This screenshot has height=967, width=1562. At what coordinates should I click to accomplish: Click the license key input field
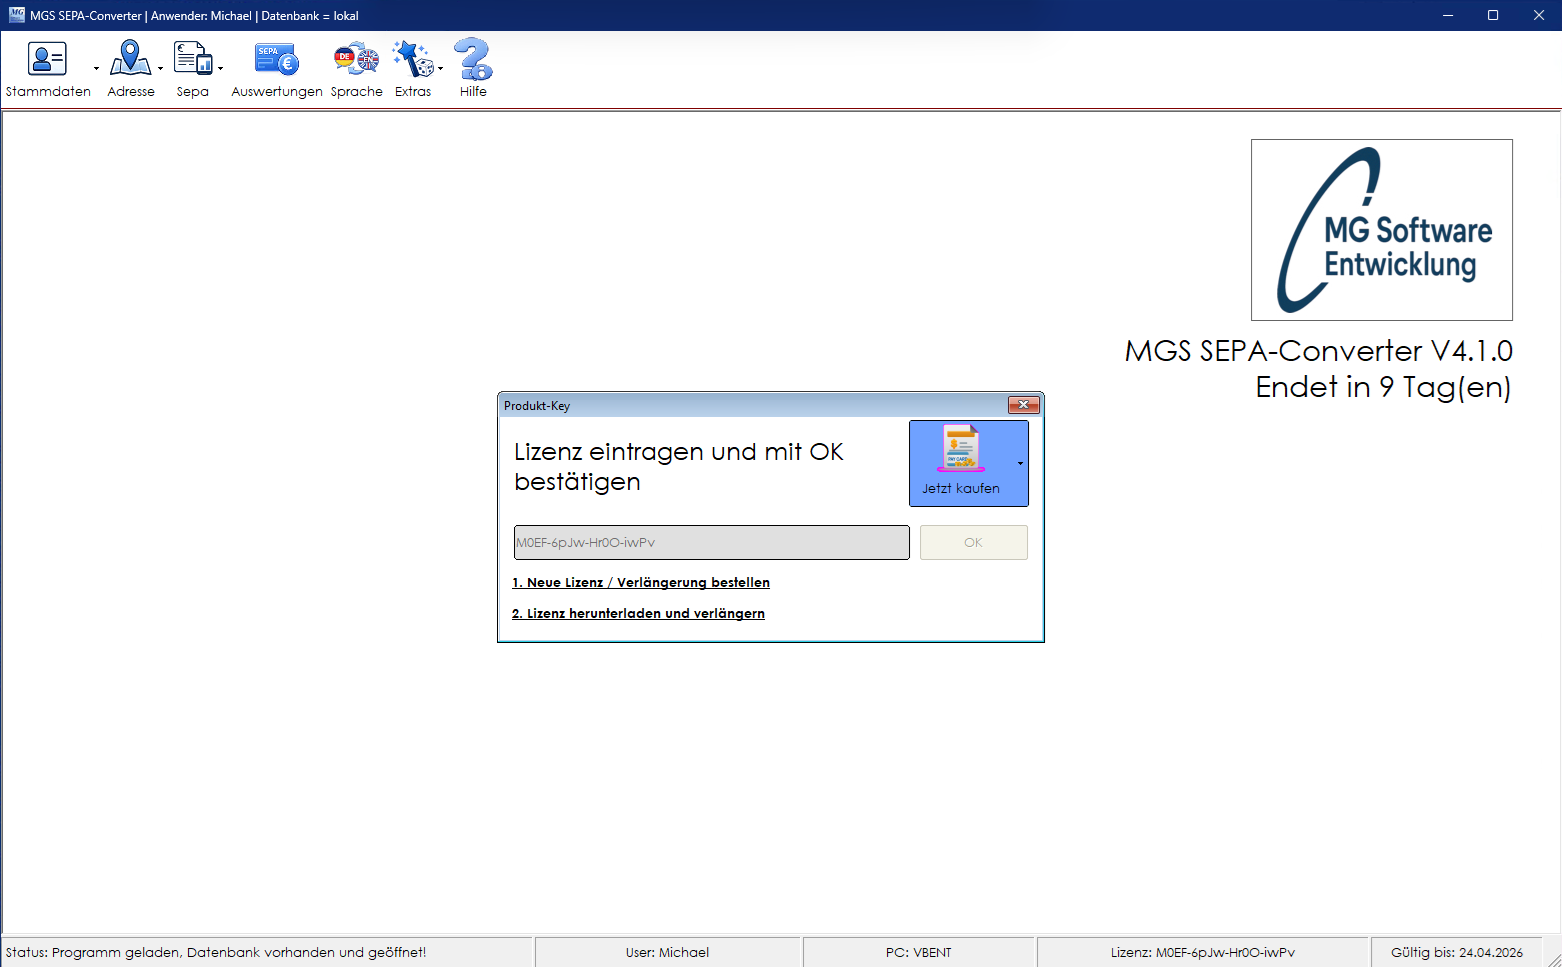(x=711, y=542)
